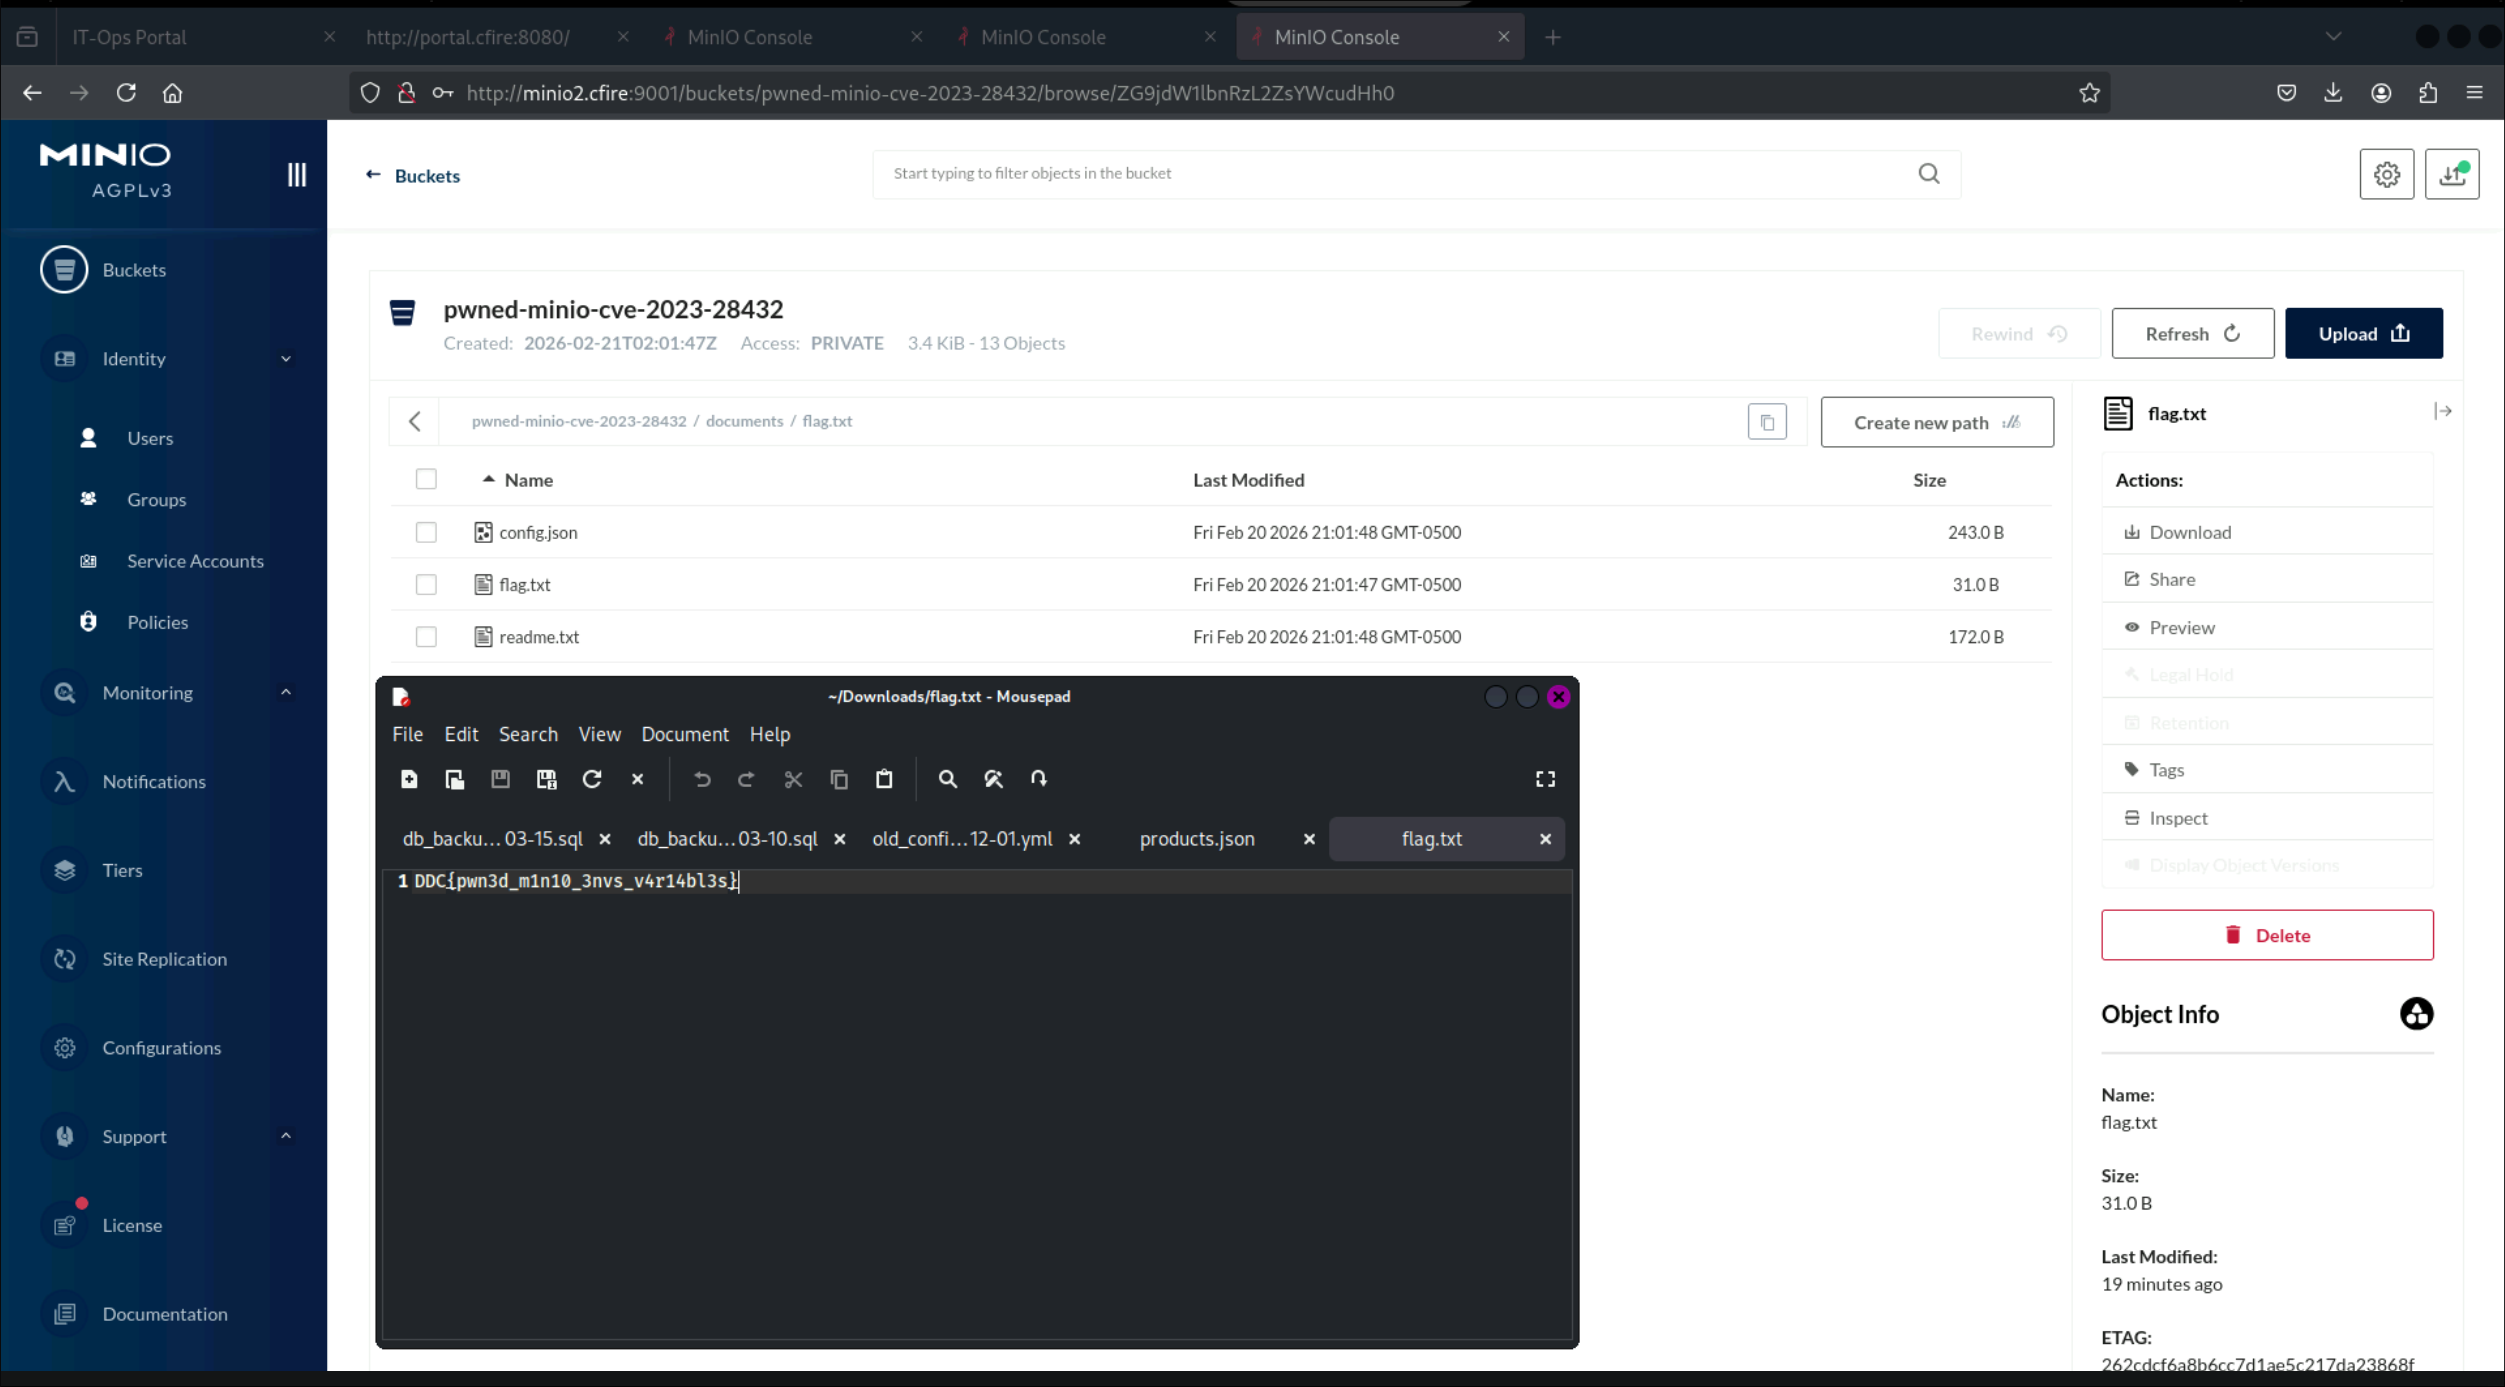Open the browser list-all-tabs chevron

coord(2333,37)
